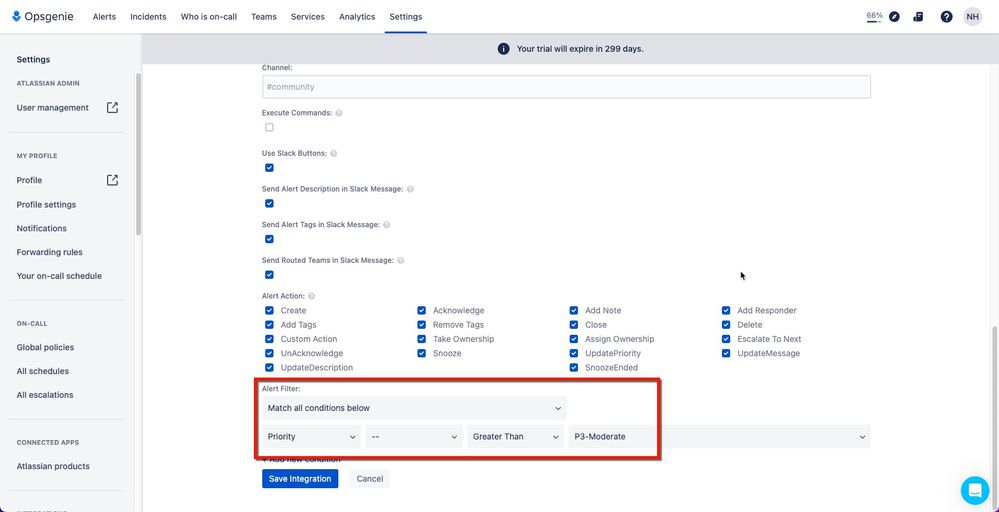Screen dimensions: 999x512
Task: Go to the Alerts tab
Action: 104,17
